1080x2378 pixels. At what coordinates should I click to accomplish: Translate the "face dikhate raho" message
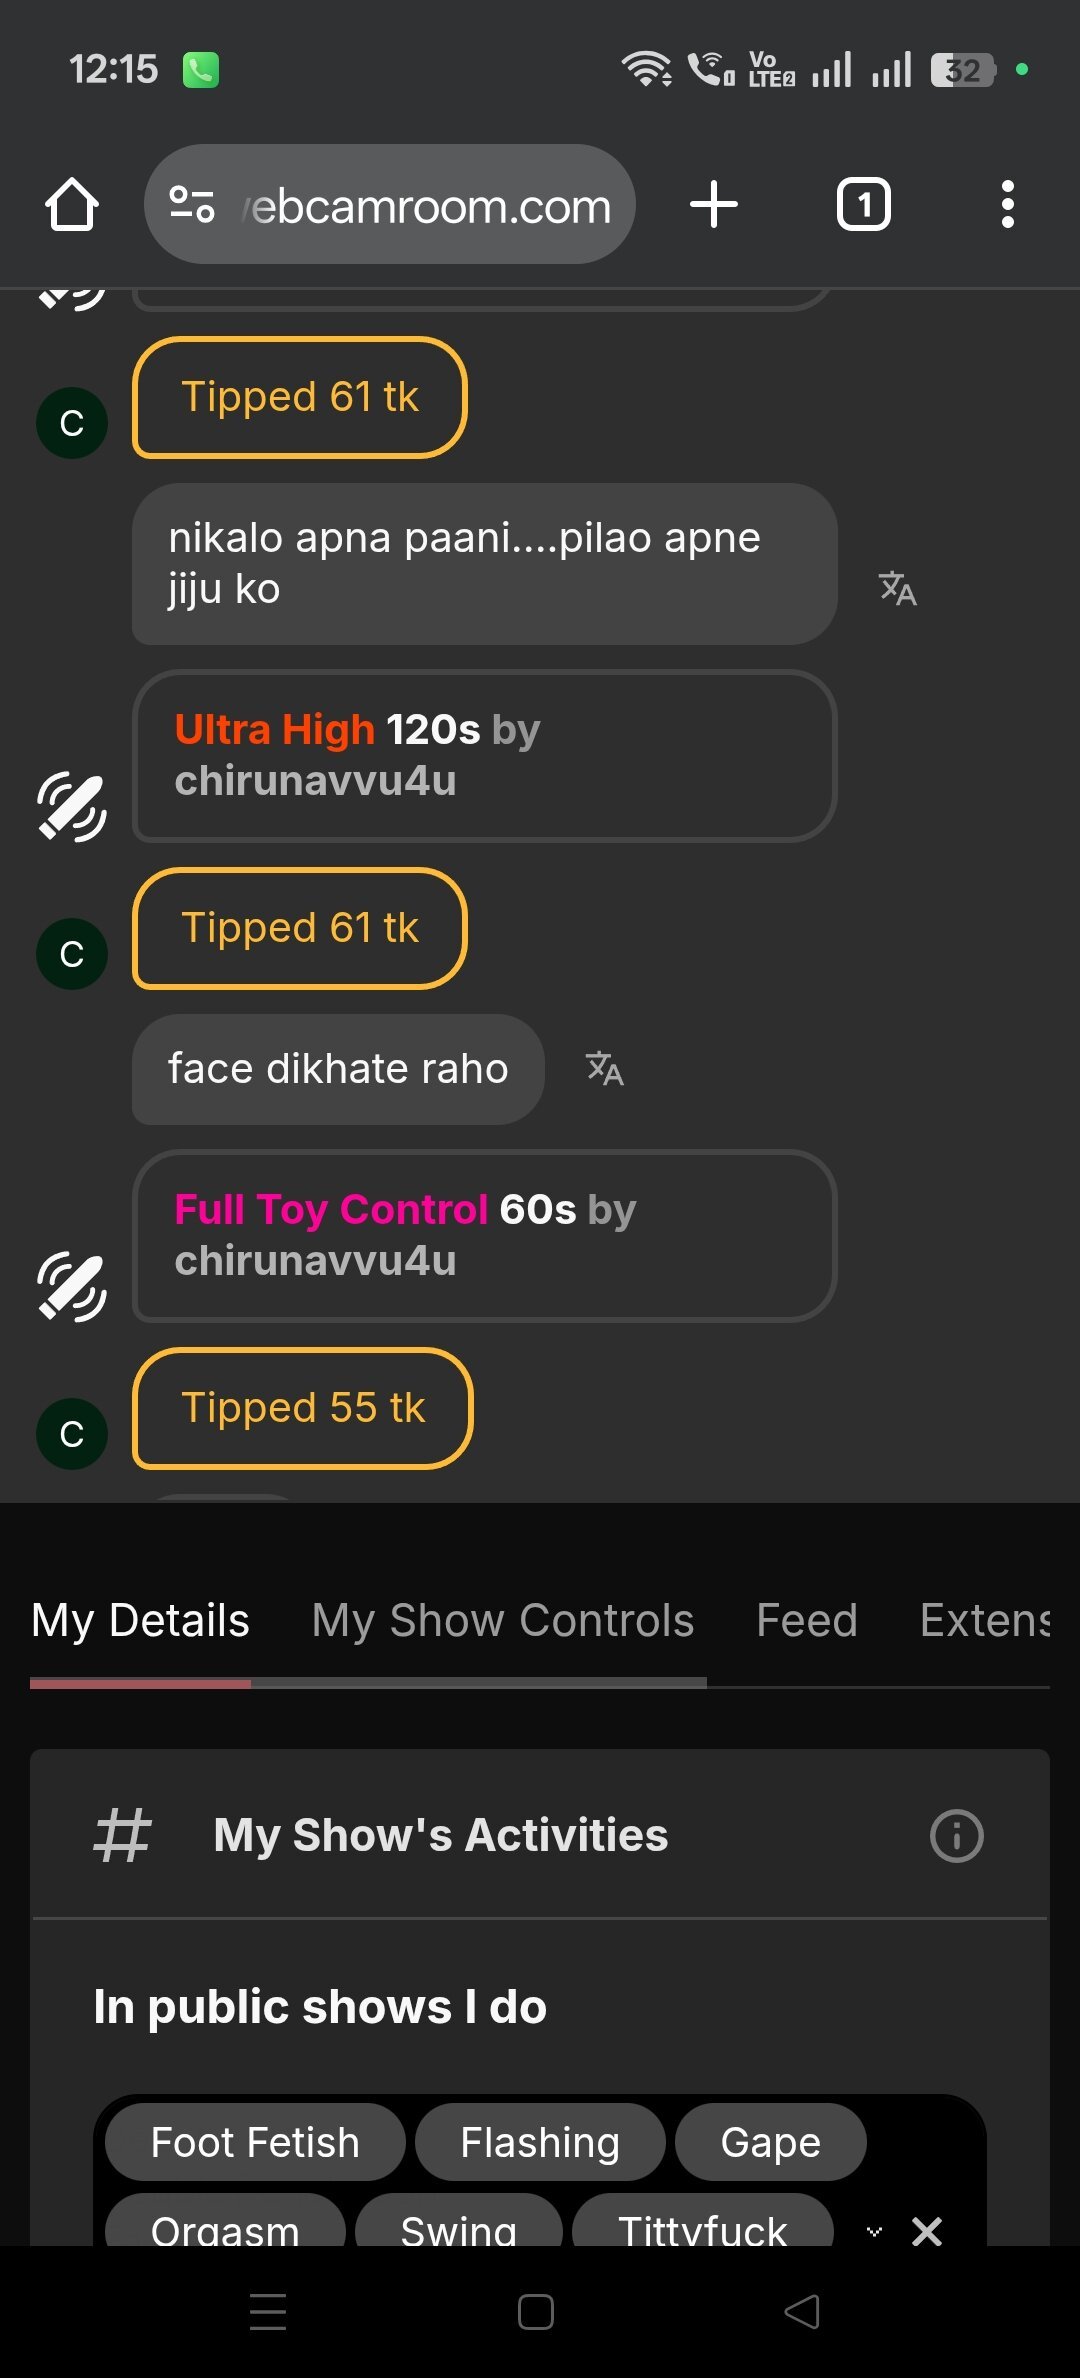coord(604,1069)
